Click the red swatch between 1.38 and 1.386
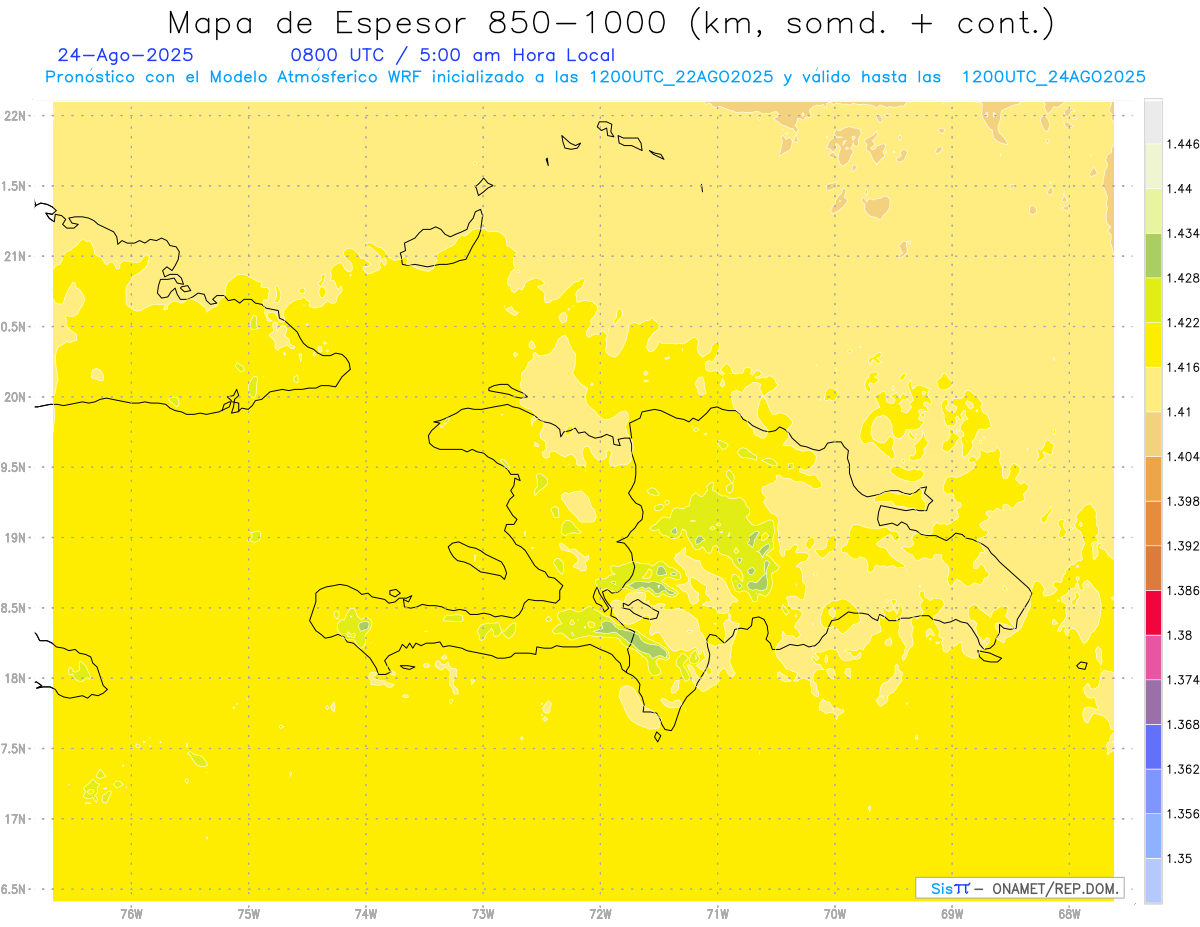 click(1153, 612)
